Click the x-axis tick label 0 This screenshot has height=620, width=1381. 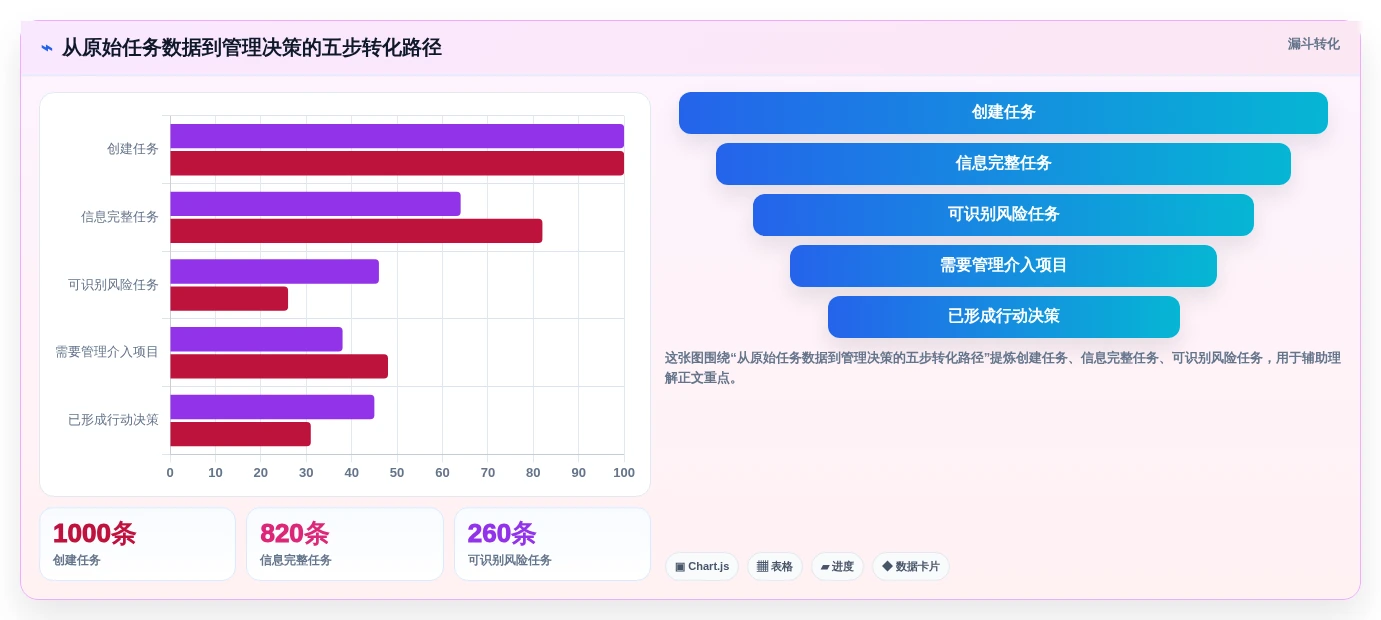coord(170,473)
